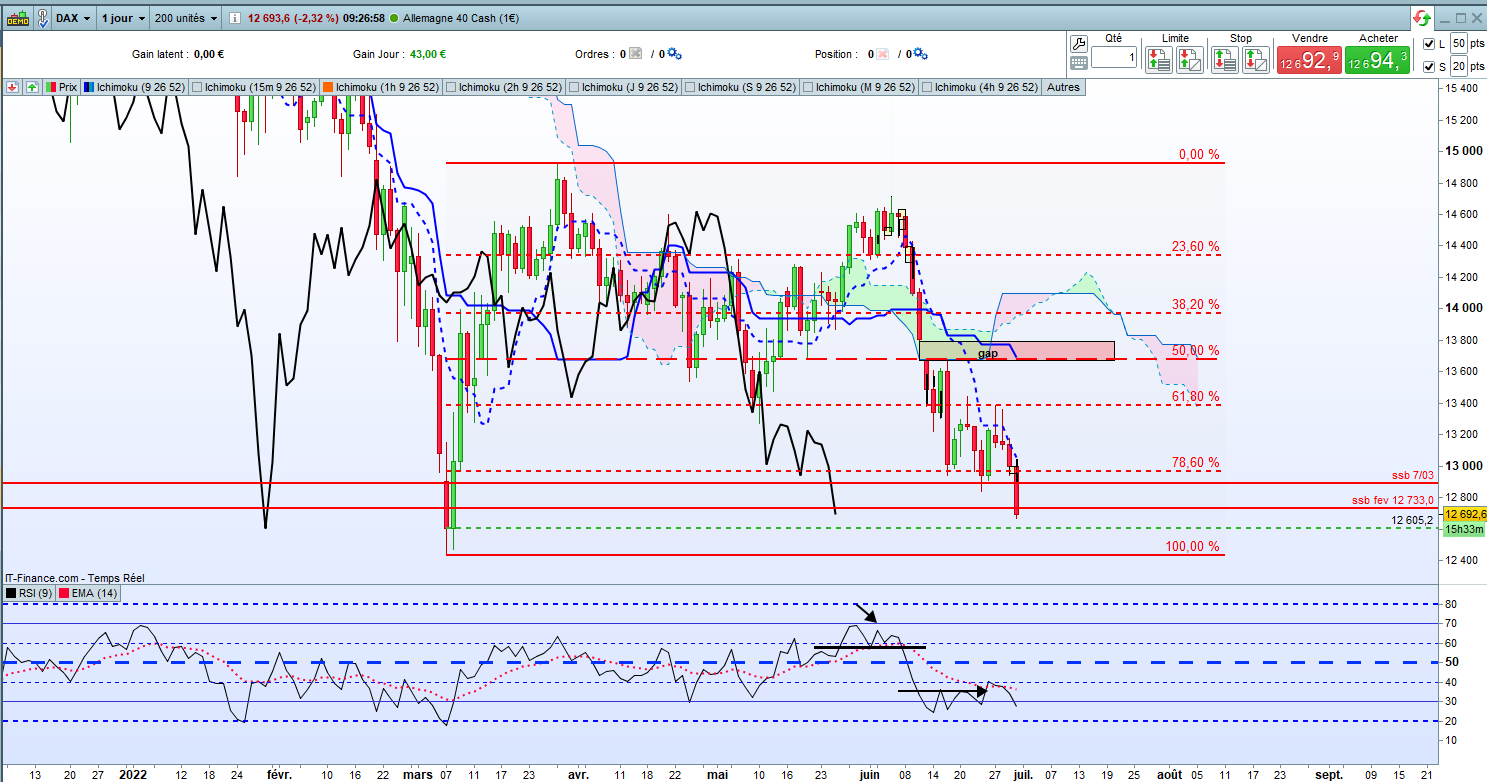Open the instrument information 'i' icon
Viewport: 1487px width, 782px height.
(233, 19)
